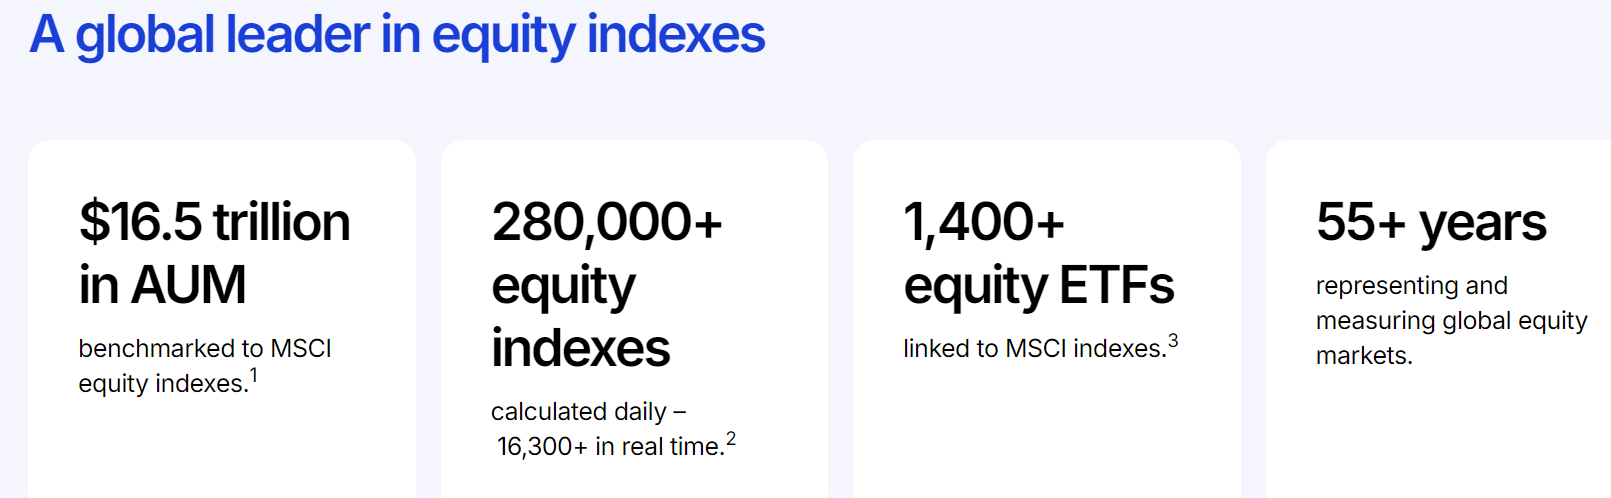Click the "16,300+ in real time." text
The image size is (1611, 498).
pyautogui.click(x=610, y=446)
